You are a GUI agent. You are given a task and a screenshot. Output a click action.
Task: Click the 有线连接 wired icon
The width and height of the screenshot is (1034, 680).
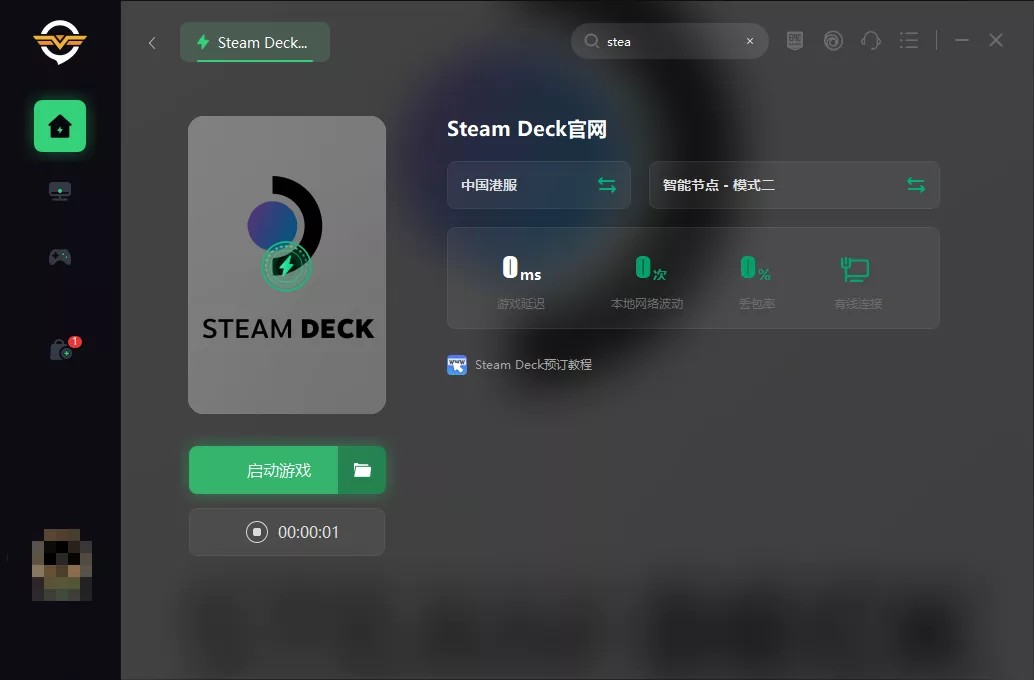pos(855,269)
